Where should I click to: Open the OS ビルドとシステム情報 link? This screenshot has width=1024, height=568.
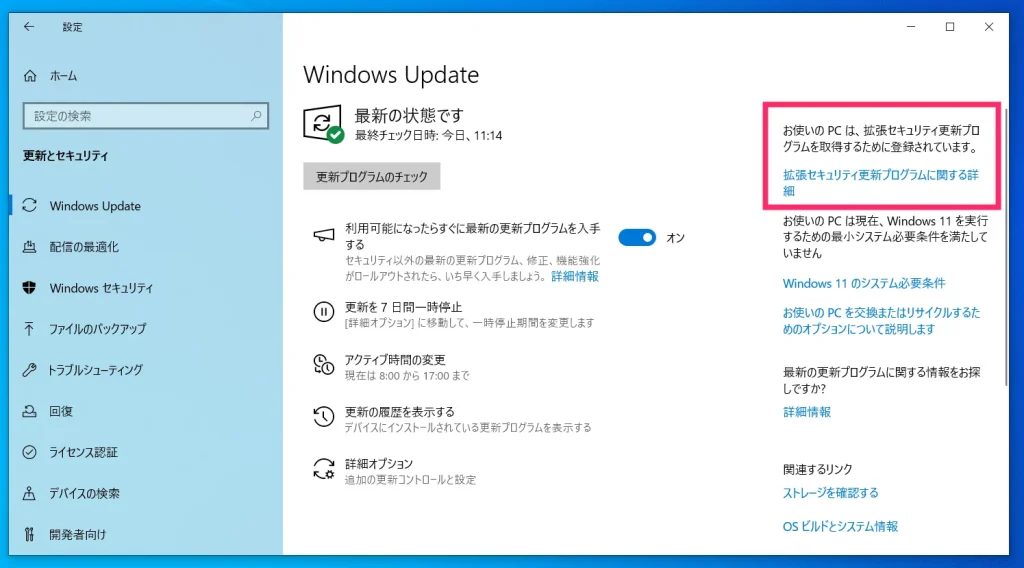[840, 526]
